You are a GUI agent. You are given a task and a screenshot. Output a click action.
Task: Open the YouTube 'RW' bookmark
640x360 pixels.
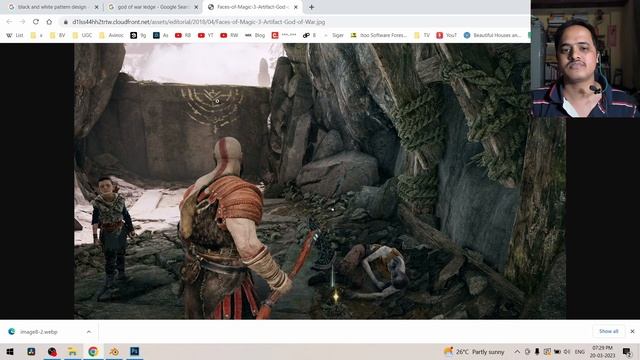point(229,36)
